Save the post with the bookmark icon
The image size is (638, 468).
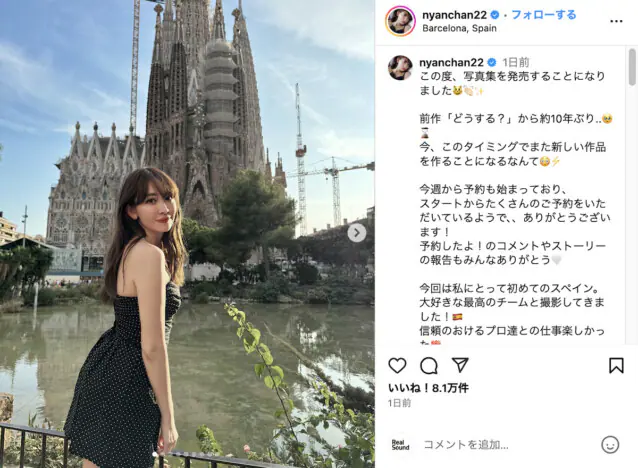coord(616,365)
